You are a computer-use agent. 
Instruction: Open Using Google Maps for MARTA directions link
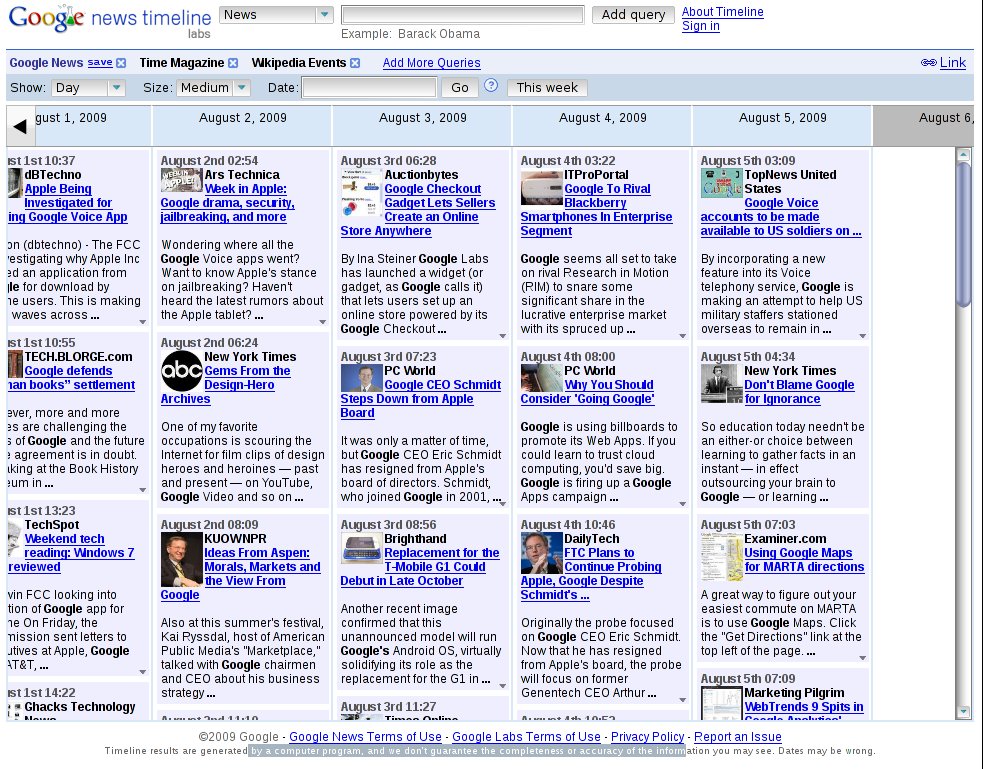(804, 560)
